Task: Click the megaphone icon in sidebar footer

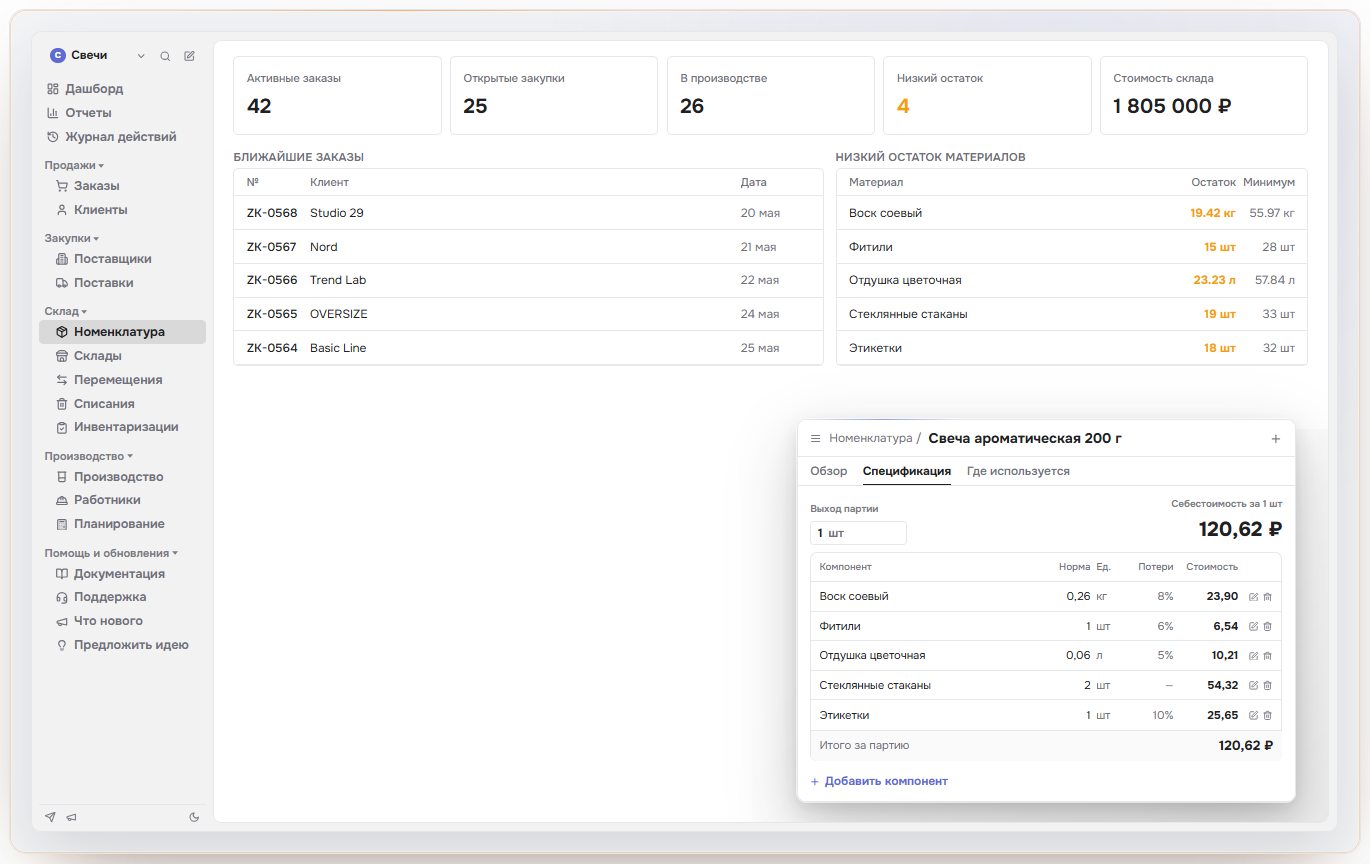Action: click(71, 817)
